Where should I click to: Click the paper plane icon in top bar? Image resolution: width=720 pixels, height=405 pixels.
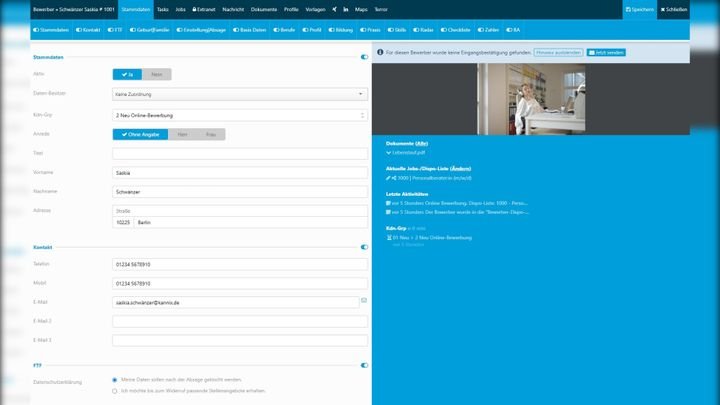[x=334, y=9]
